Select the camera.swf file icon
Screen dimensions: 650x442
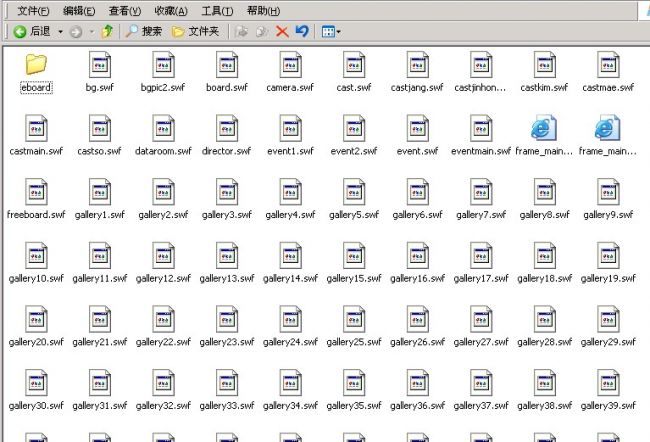coord(290,65)
